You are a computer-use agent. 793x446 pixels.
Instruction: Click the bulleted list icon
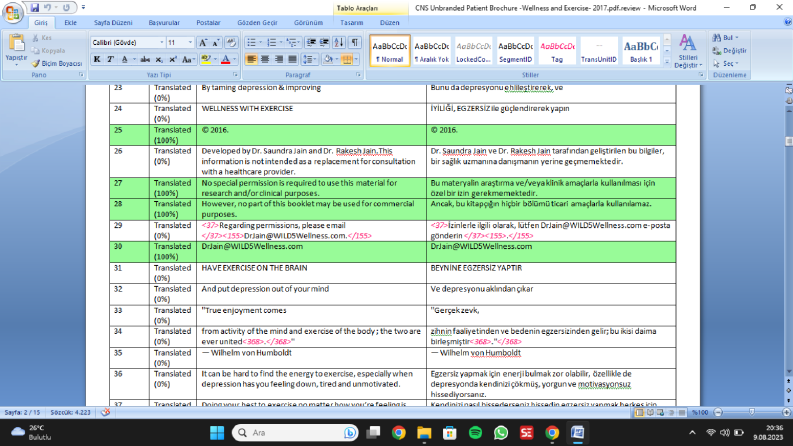click(251, 42)
